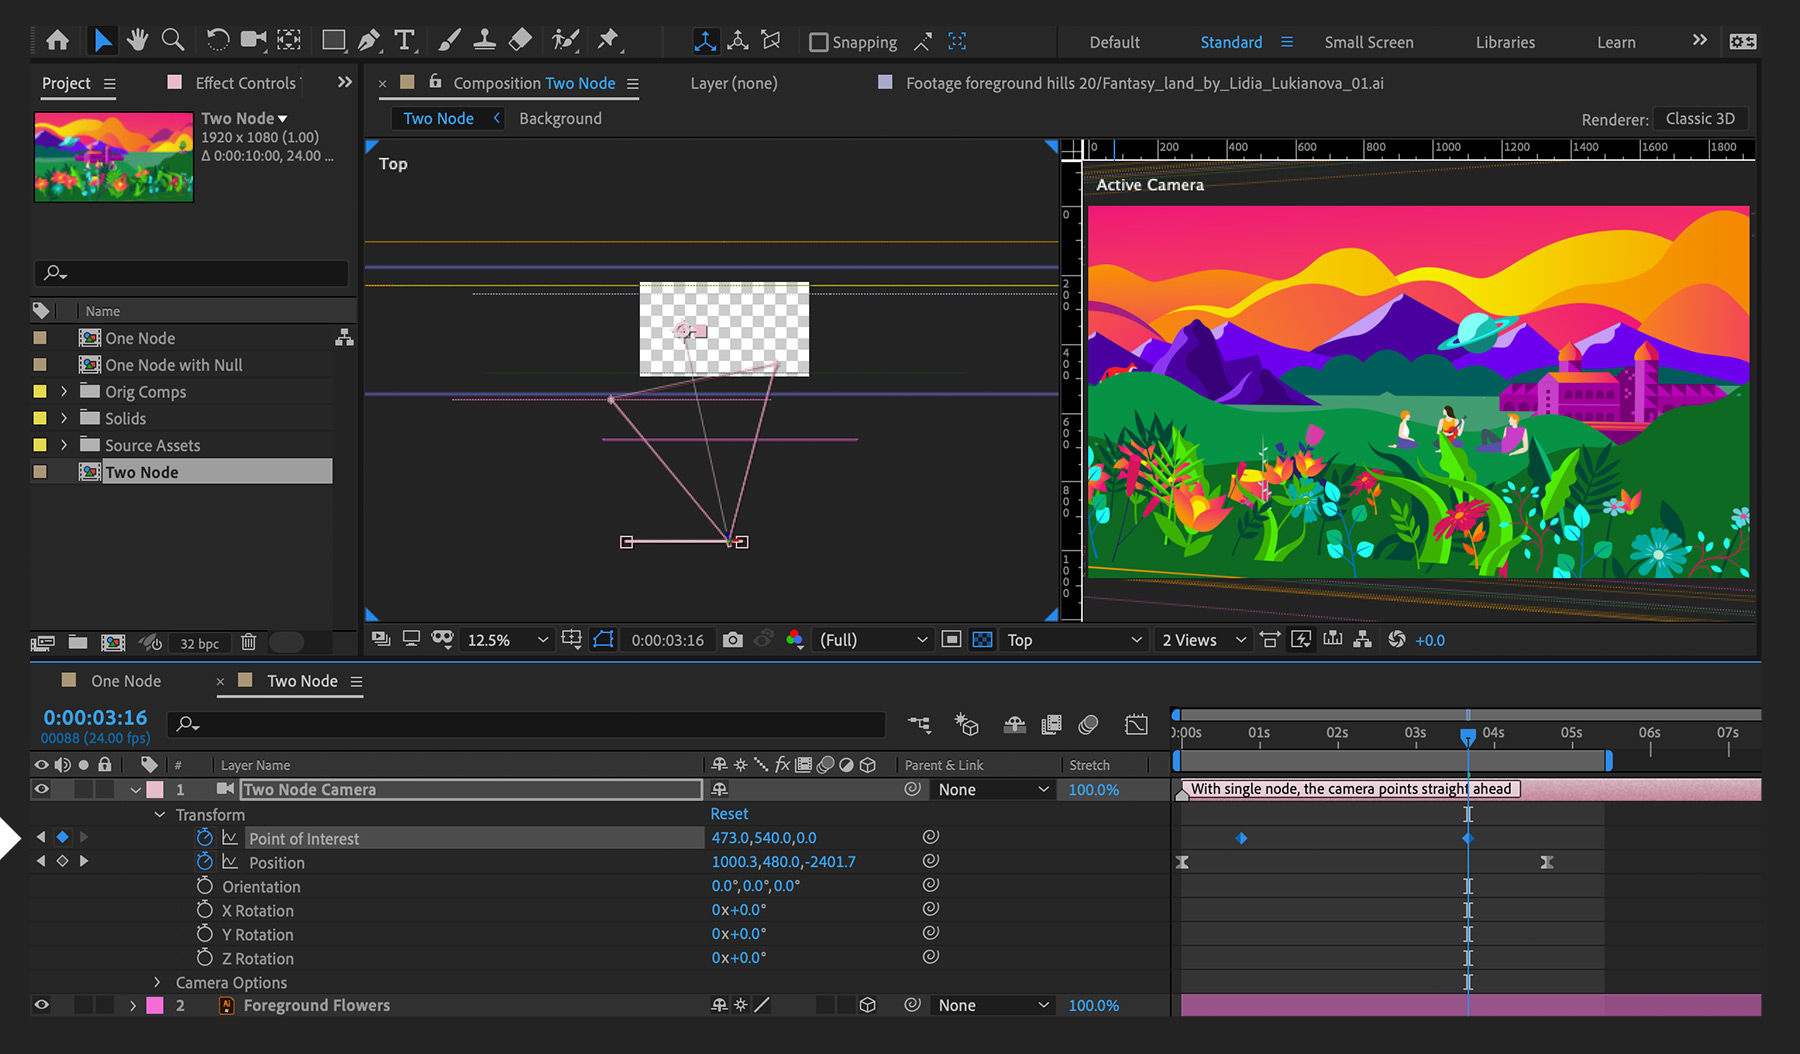Select the Hand tool
This screenshot has width=1800, height=1054.
137,40
